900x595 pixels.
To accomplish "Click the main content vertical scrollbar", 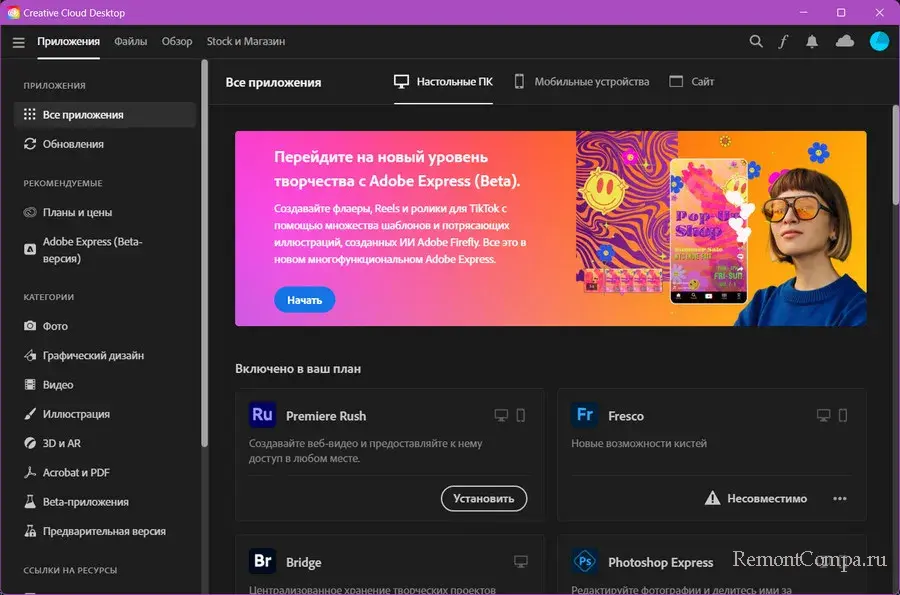I will 896,155.
